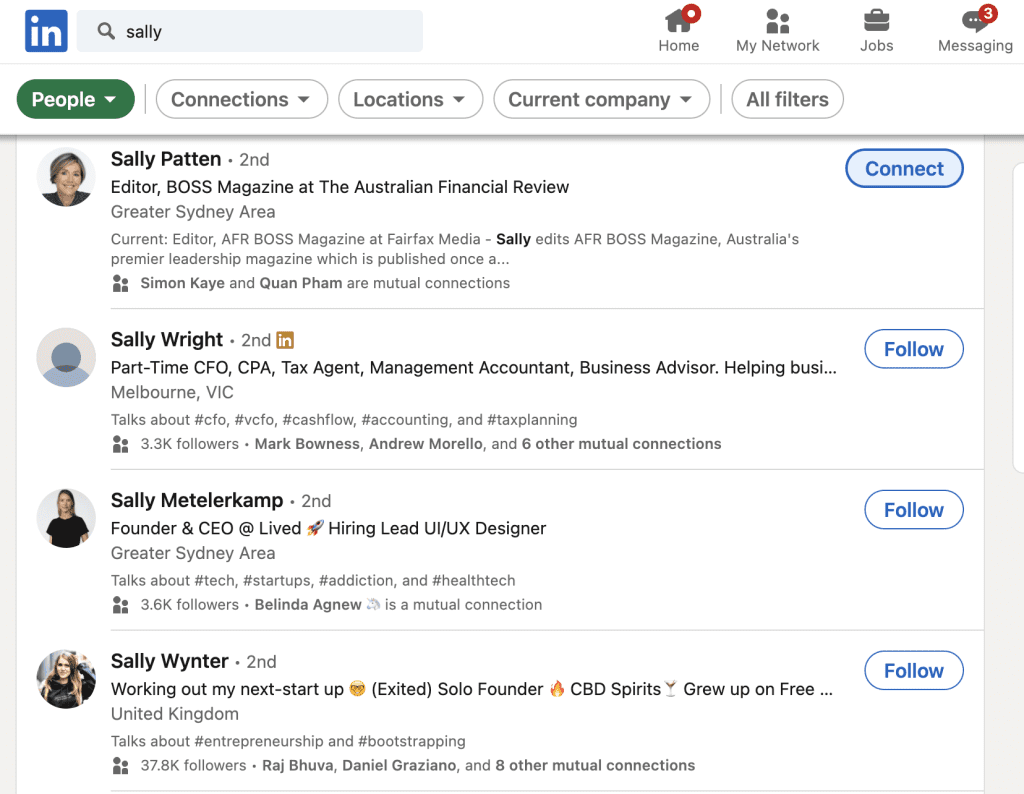
Task: Click Andrew Morello mutual connection
Action: click(426, 444)
